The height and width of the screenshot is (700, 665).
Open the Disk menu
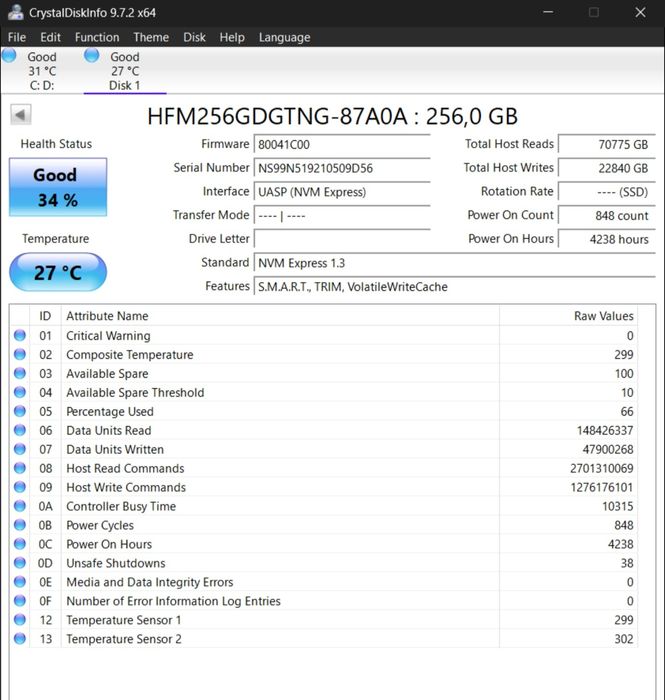point(194,37)
